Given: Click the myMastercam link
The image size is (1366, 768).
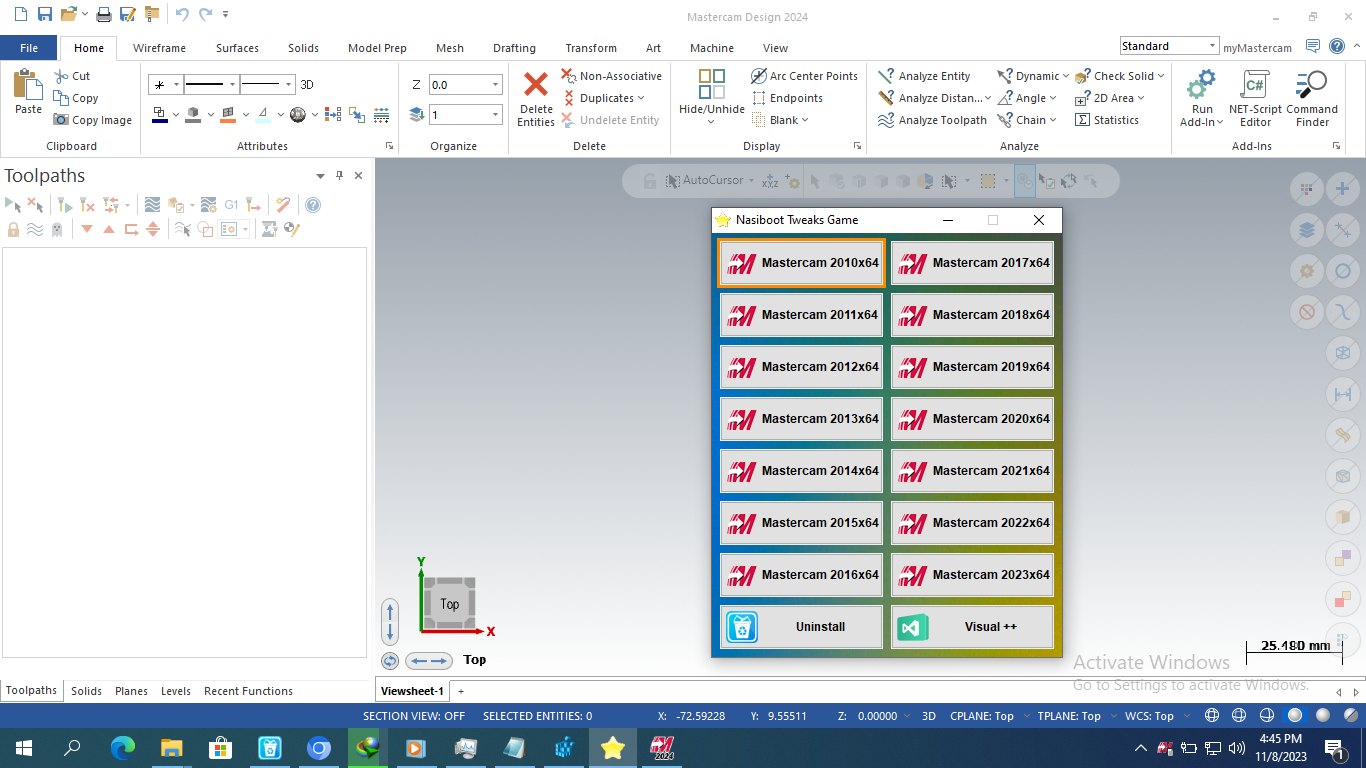Looking at the screenshot, I should (1257, 47).
